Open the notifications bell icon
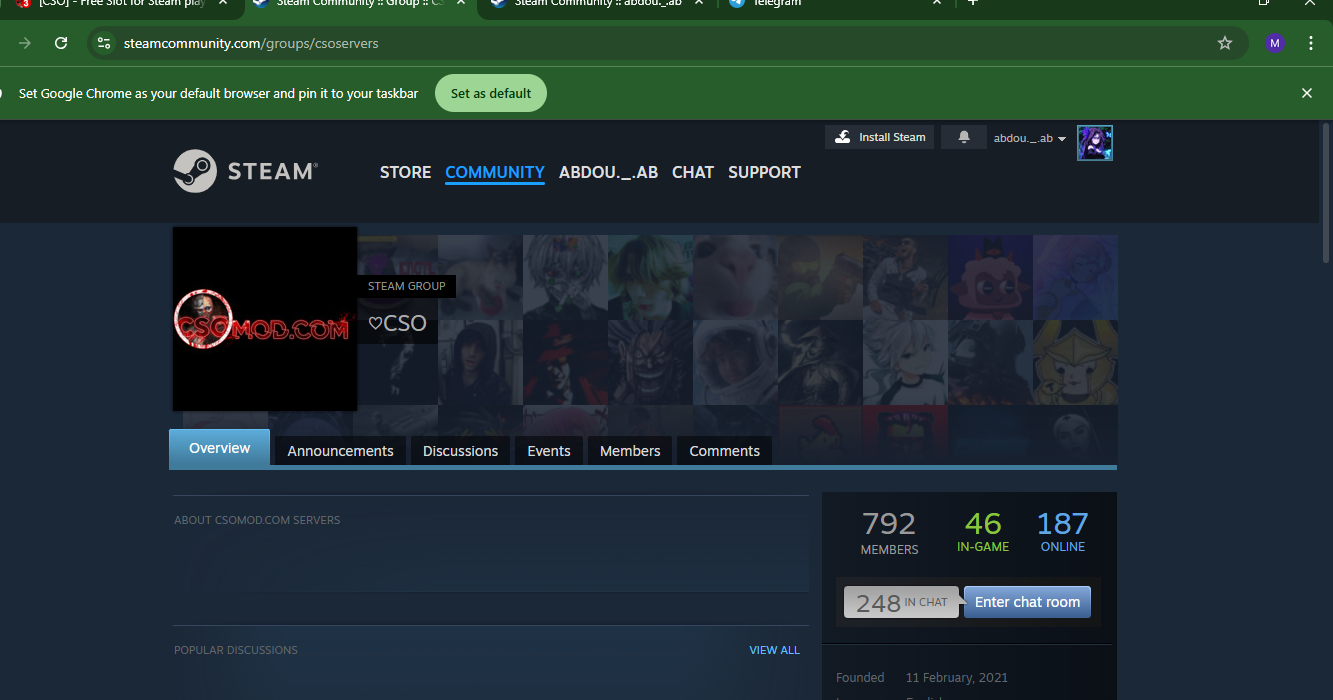This screenshot has width=1333, height=700. pos(964,138)
